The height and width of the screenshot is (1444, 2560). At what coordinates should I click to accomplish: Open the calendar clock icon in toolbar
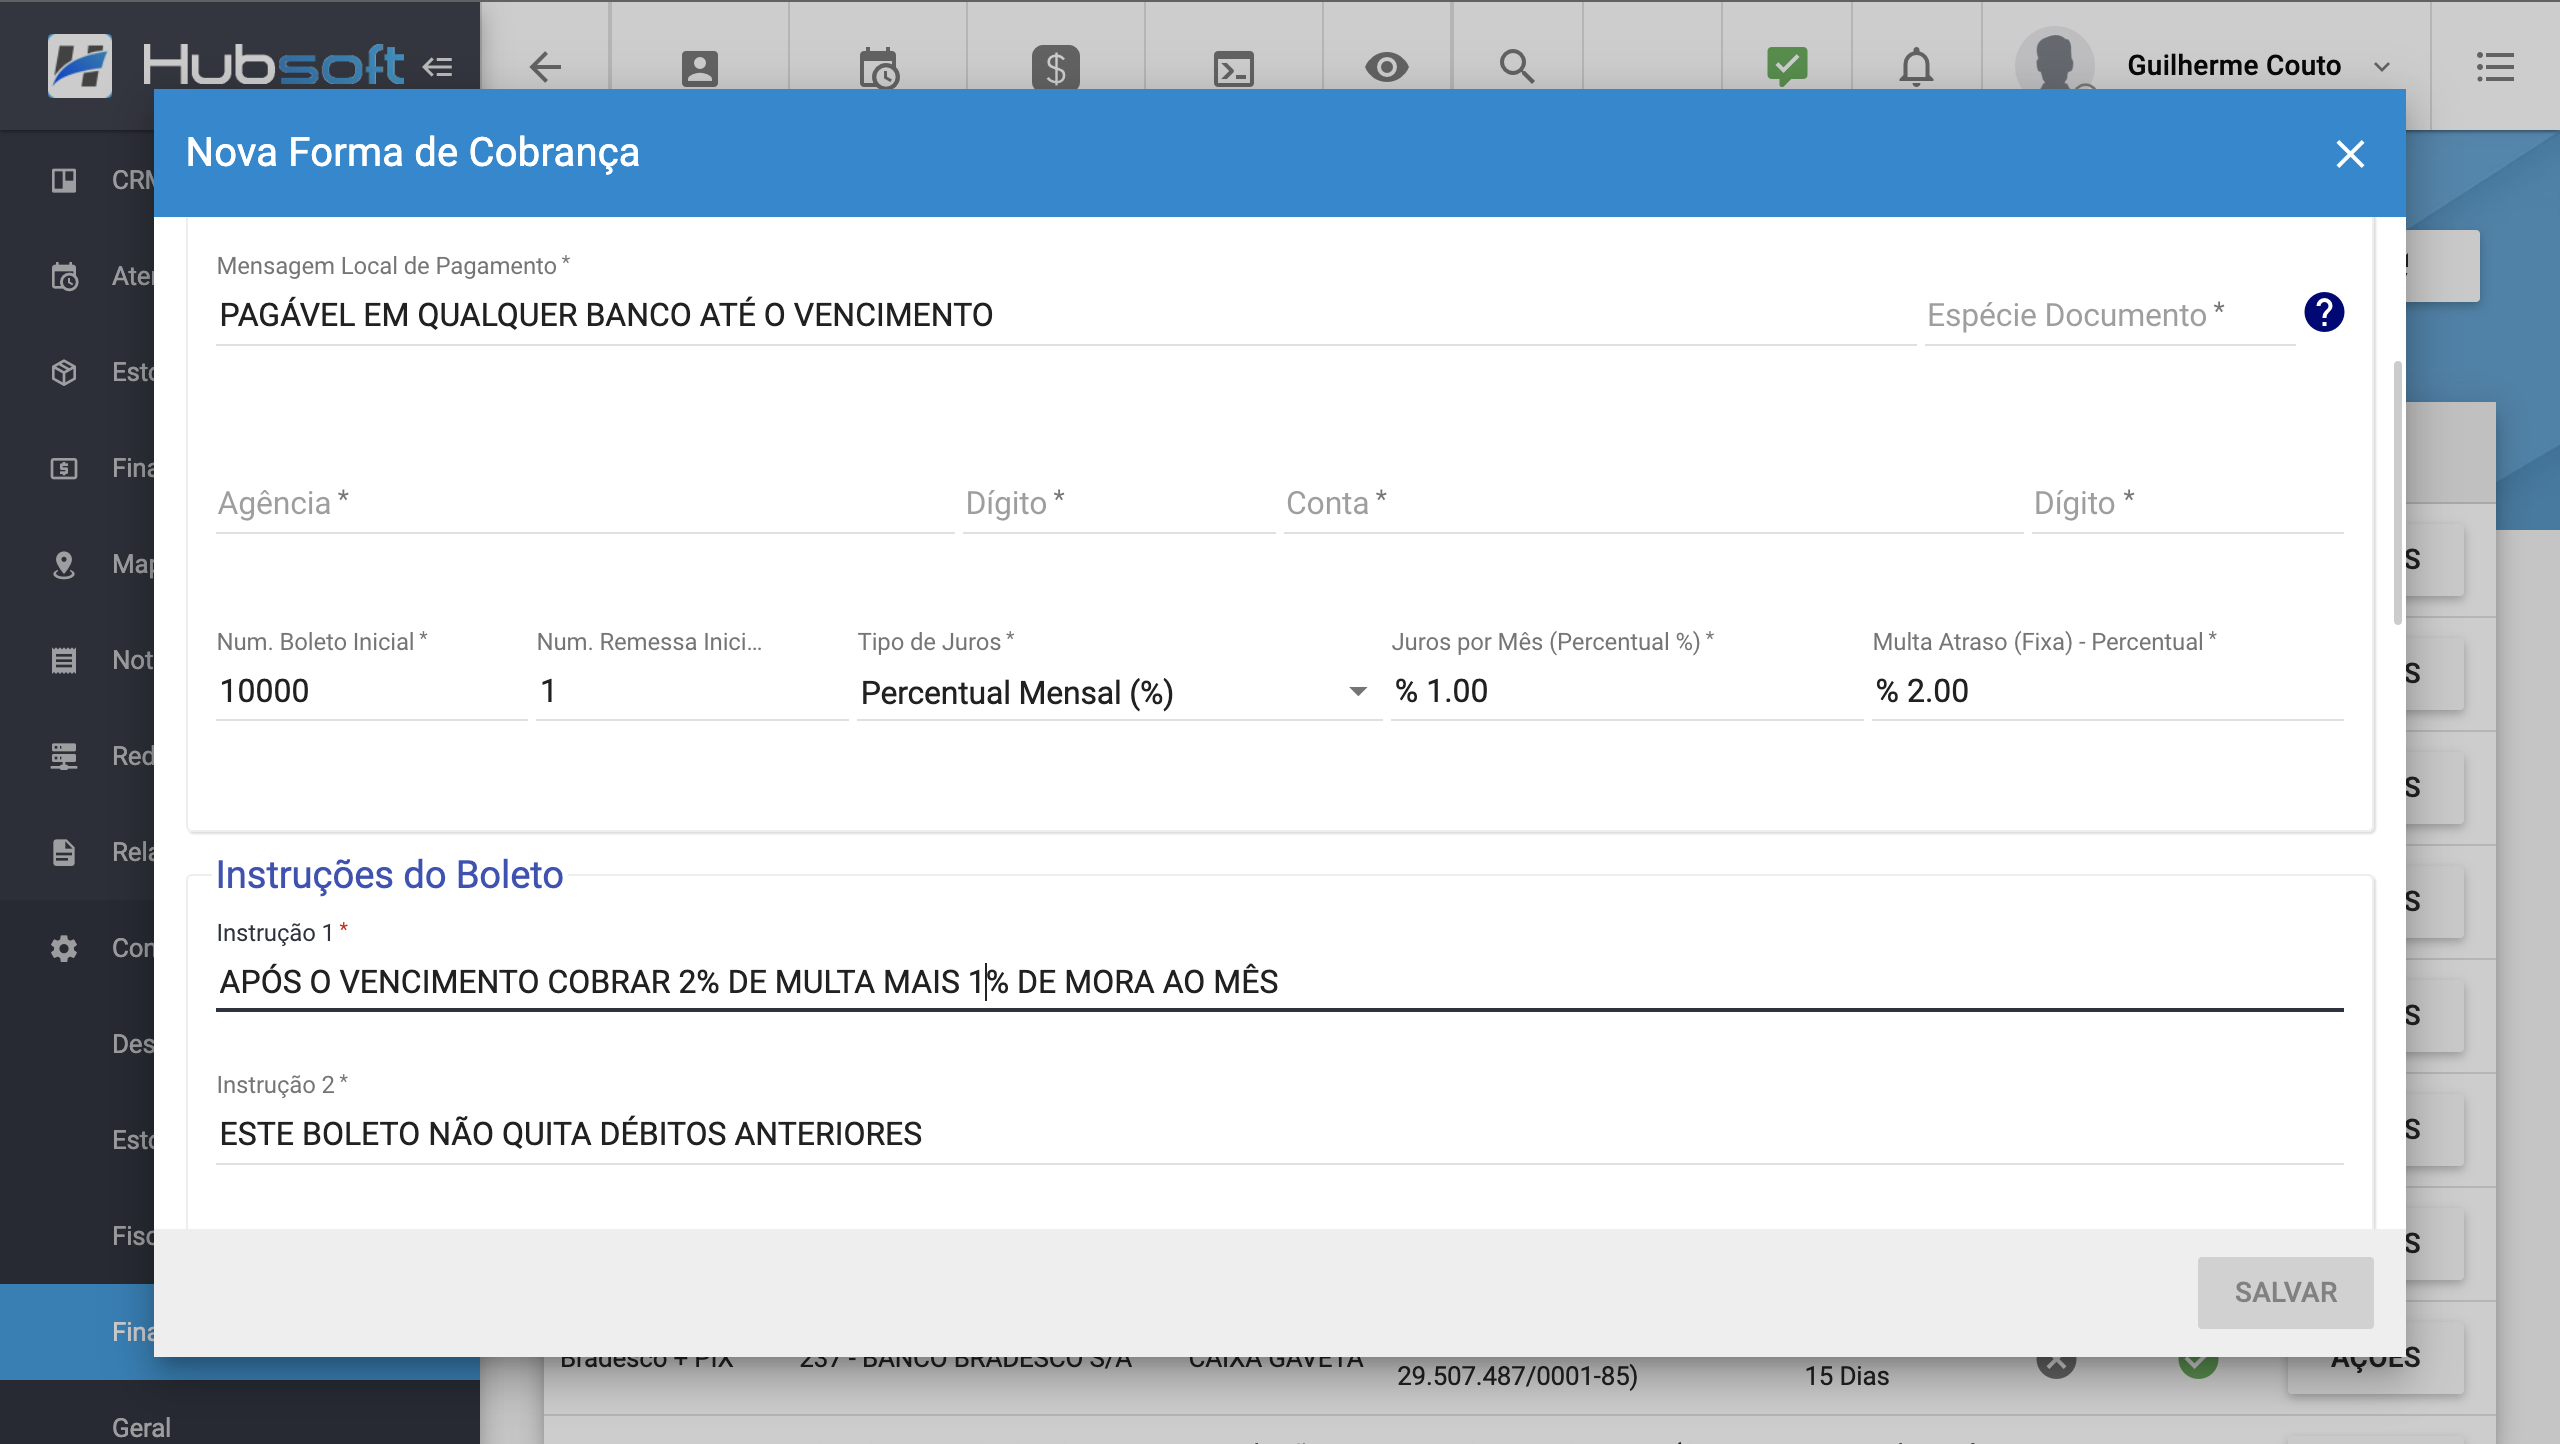[878, 68]
